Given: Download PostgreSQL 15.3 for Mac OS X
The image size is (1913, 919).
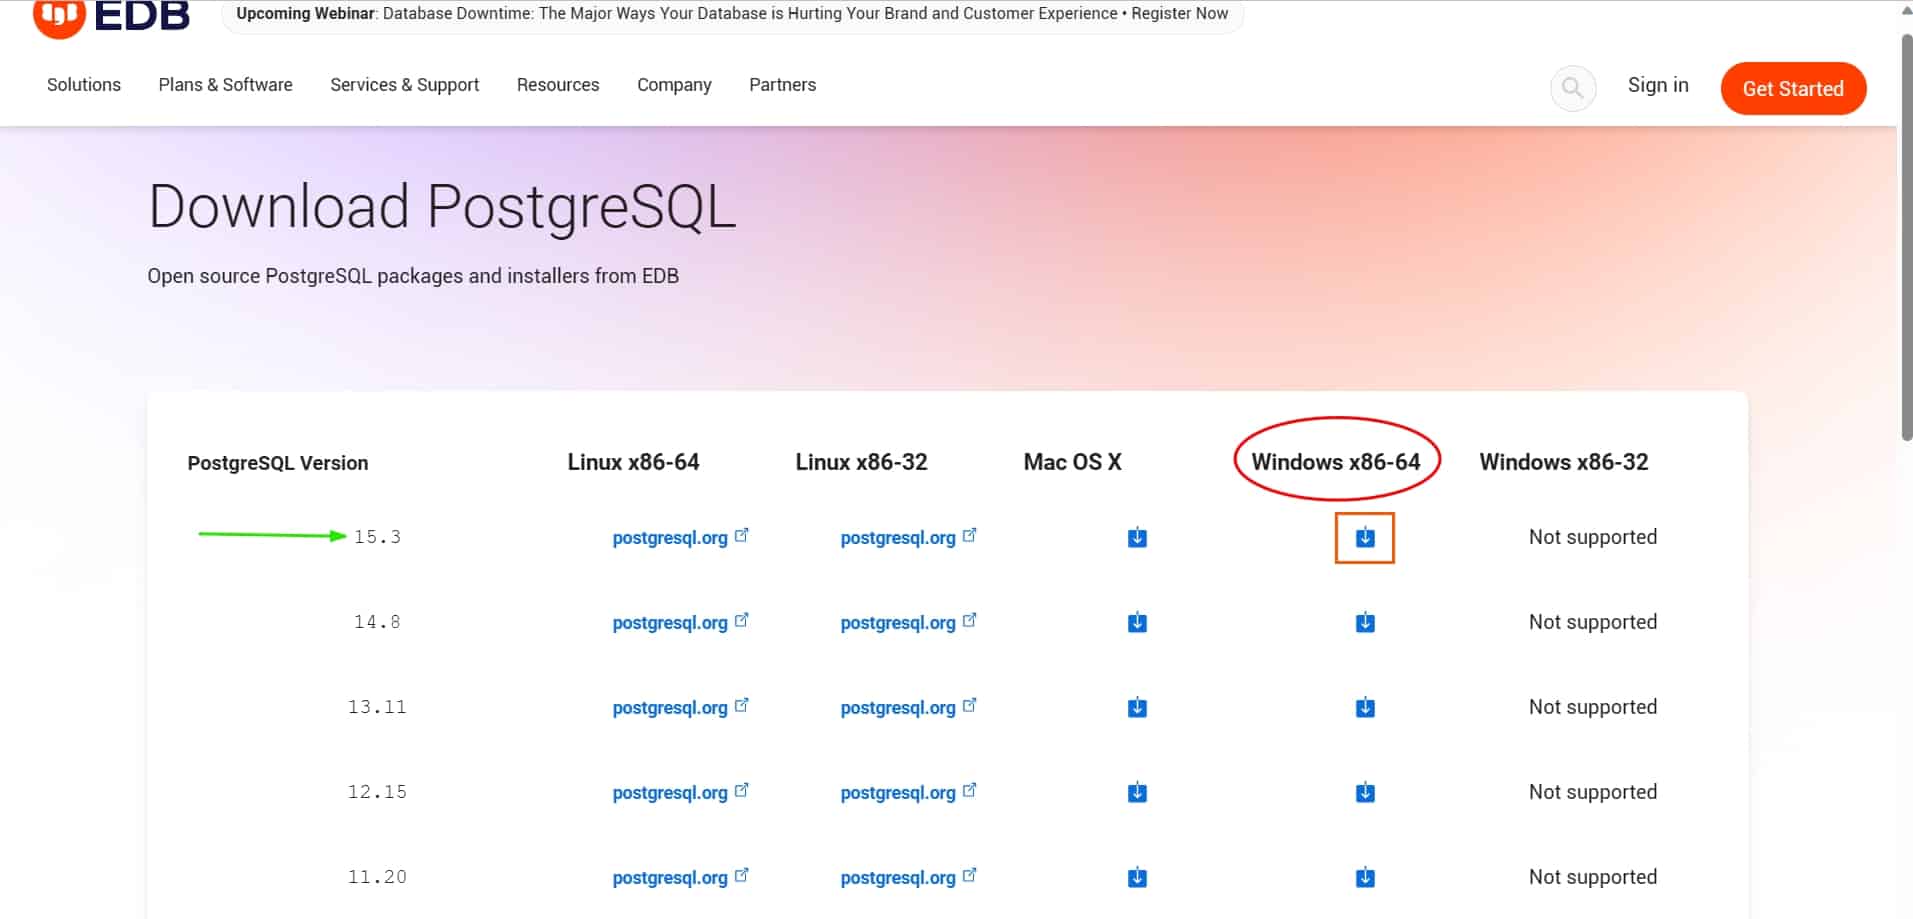Looking at the screenshot, I should (1136, 537).
